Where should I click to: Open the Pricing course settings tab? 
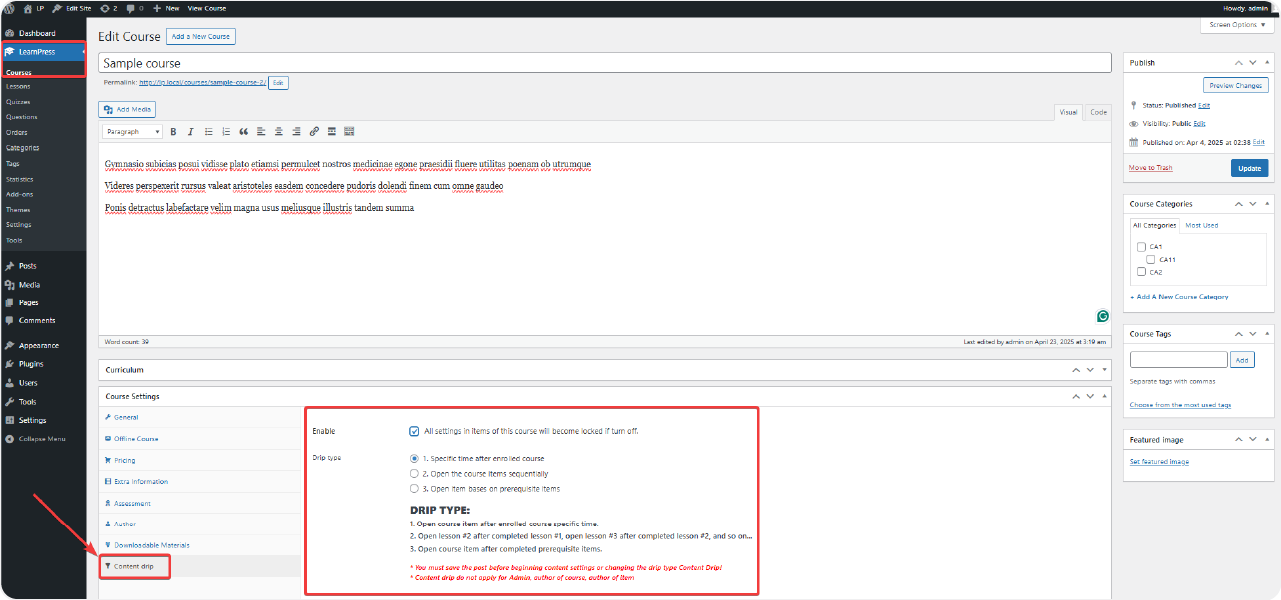[x=125, y=460]
